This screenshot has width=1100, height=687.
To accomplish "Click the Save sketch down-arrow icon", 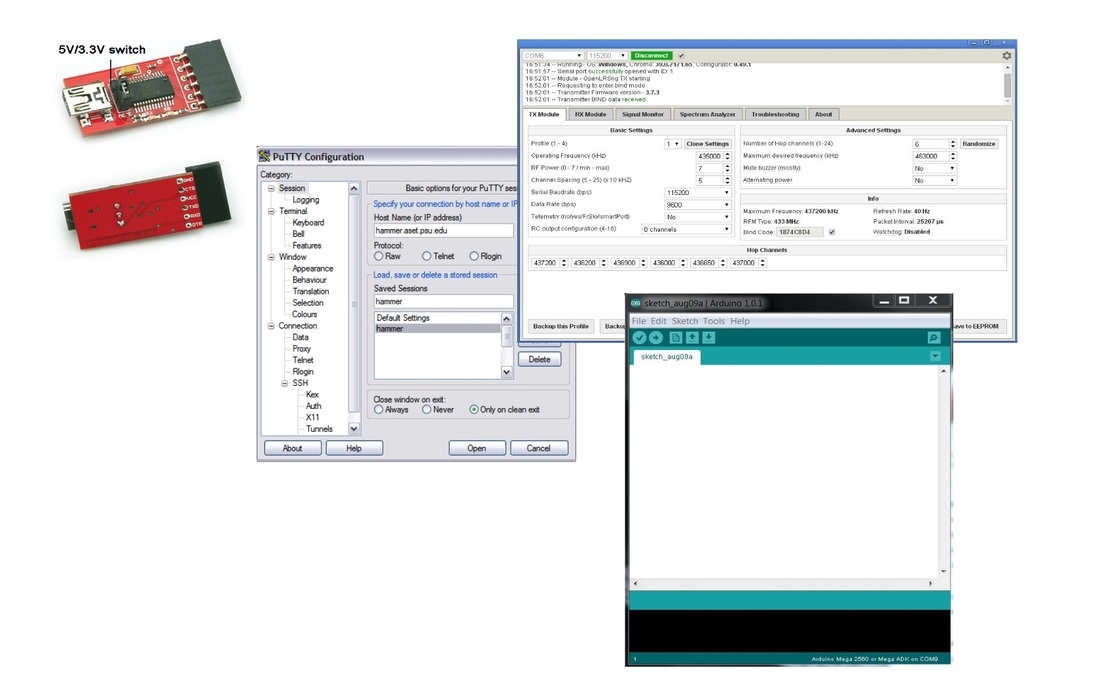I will pos(708,338).
